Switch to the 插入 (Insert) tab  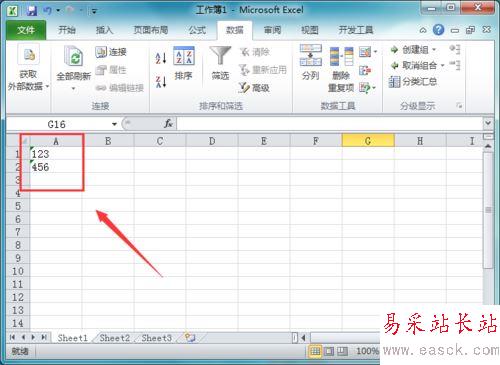tap(104, 30)
